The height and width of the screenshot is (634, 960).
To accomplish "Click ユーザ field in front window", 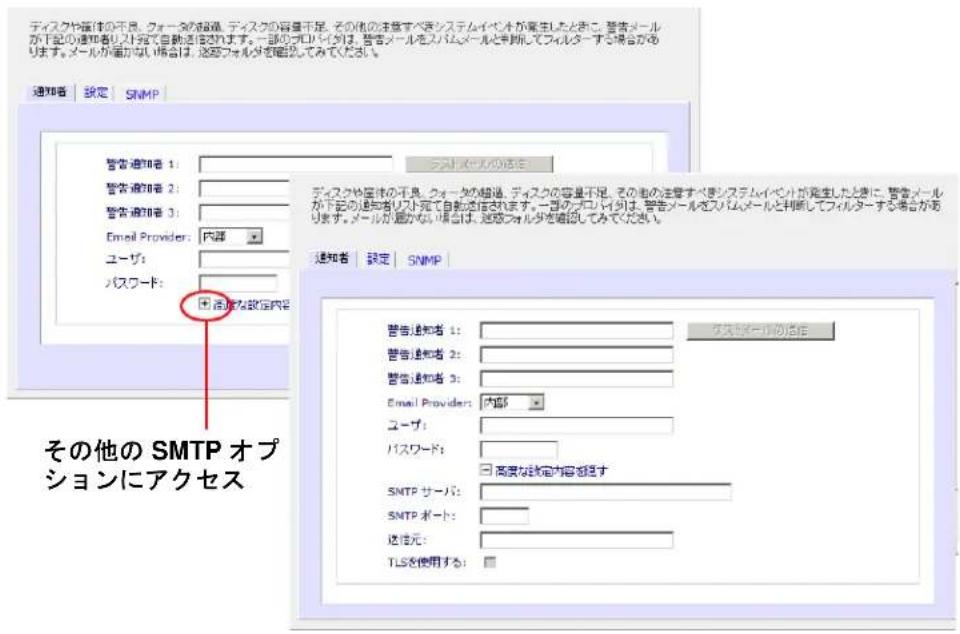I will pyautogui.click(x=577, y=425).
